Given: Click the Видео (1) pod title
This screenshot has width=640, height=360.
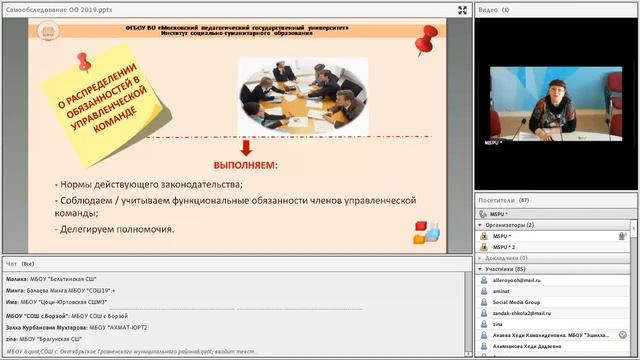Looking at the screenshot, I should point(493,10).
